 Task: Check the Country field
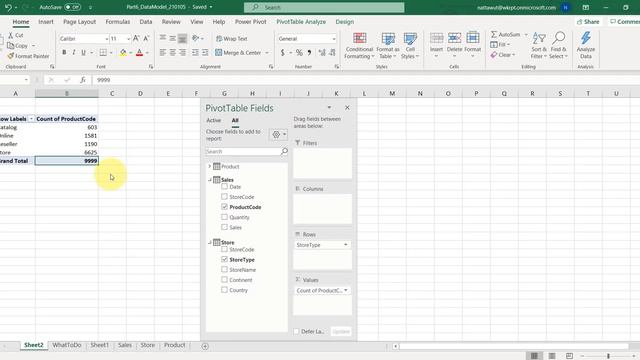(224, 290)
